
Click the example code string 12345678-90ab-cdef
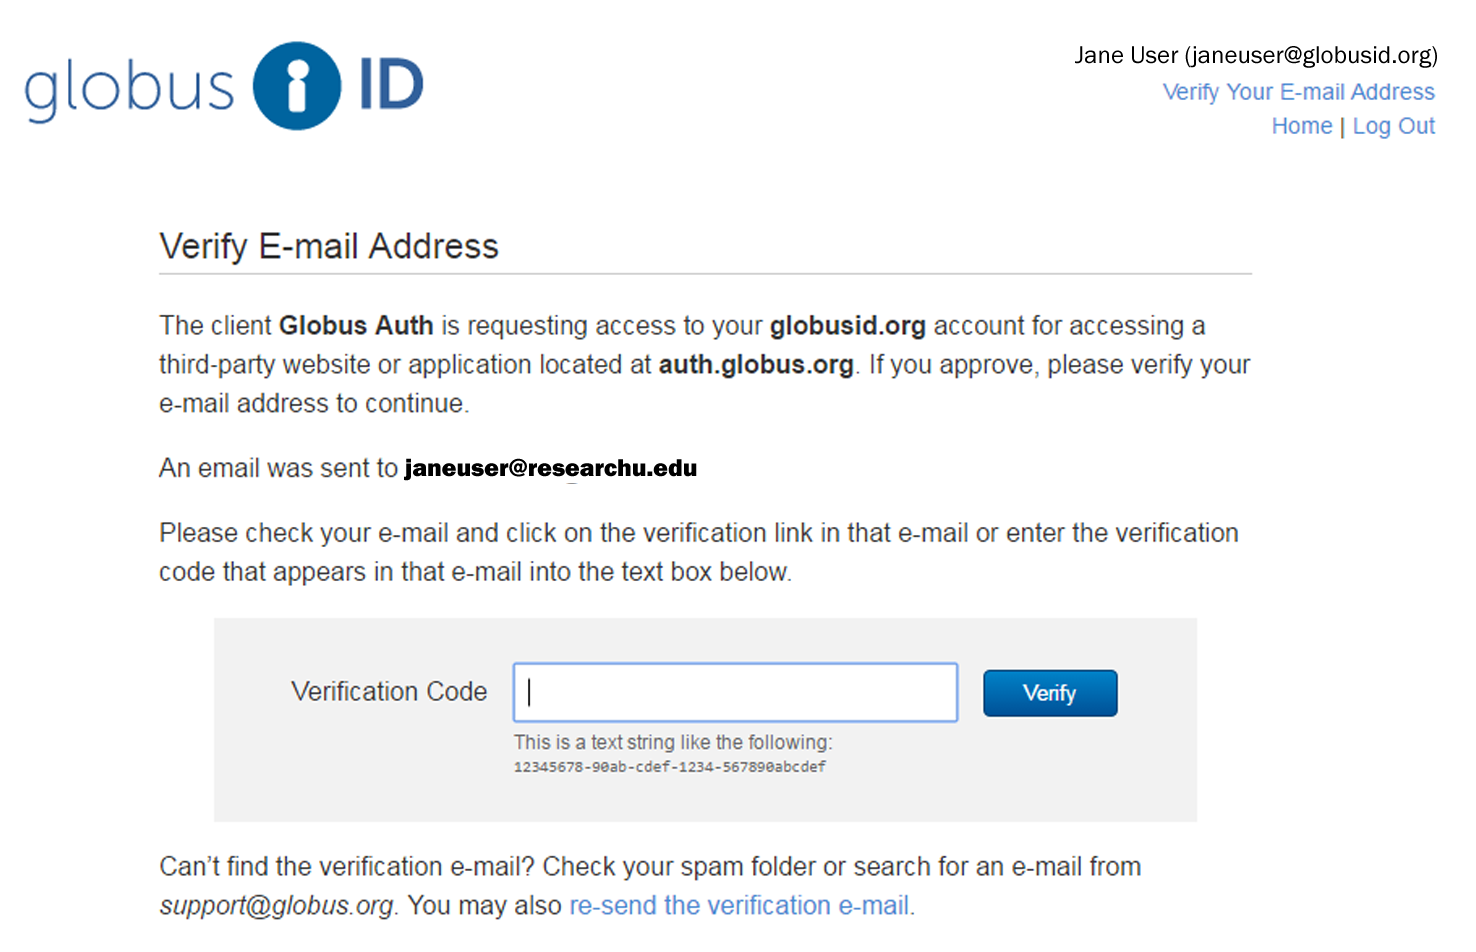point(669,767)
